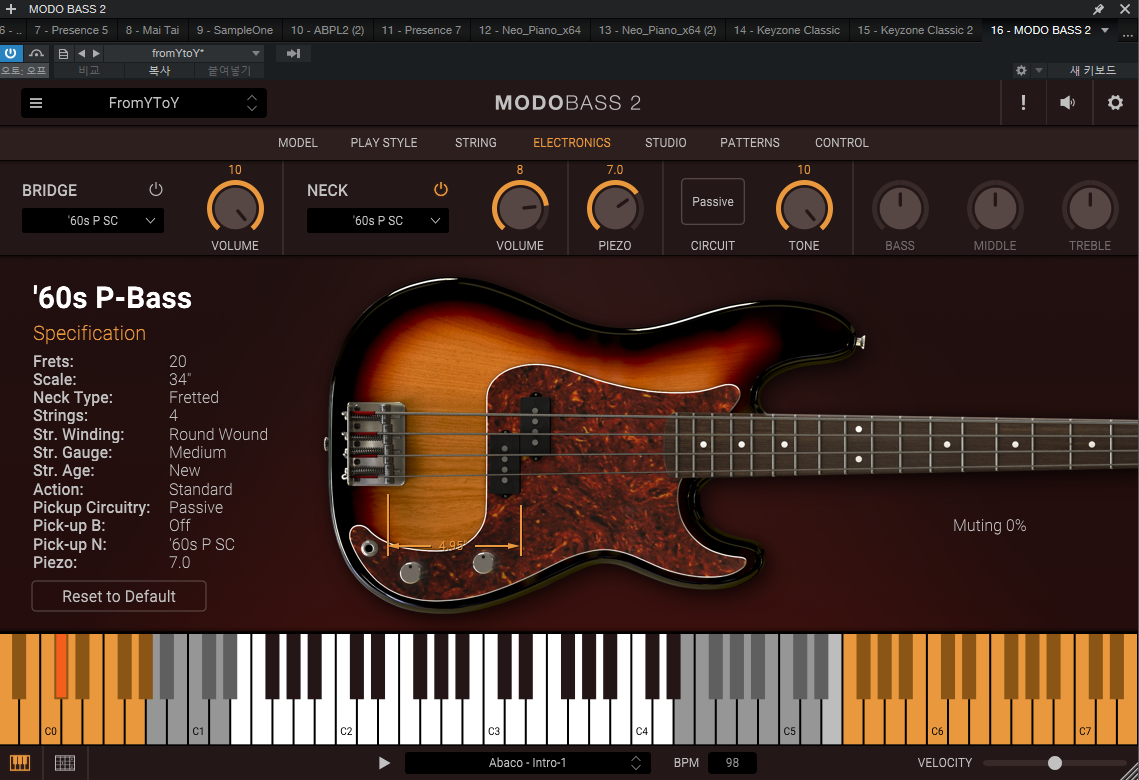Open the Abaco - Intro-1 pattern selector
The height and width of the screenshot is (780, 1139).
(527, 763)
